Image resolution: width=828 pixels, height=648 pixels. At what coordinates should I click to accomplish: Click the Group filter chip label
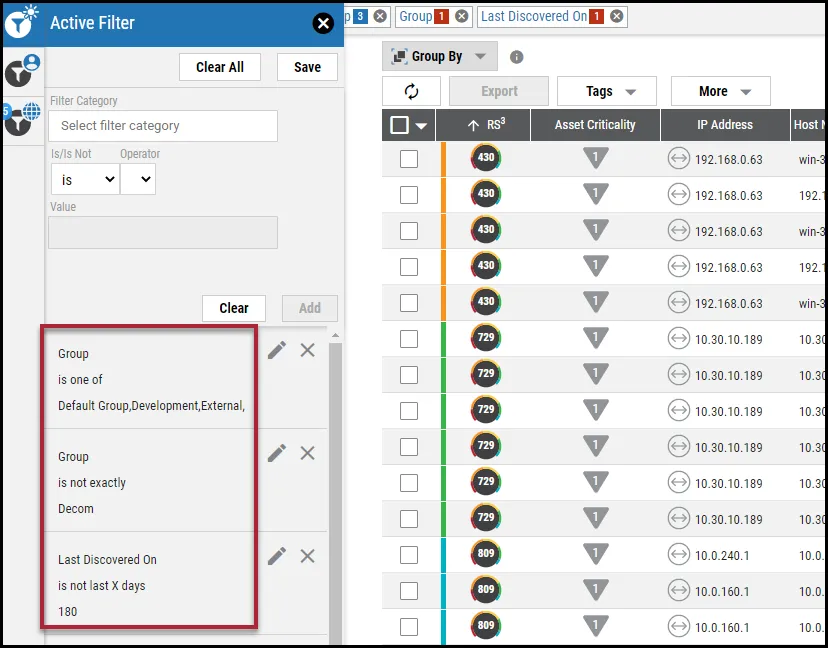(x=416, y=16)
